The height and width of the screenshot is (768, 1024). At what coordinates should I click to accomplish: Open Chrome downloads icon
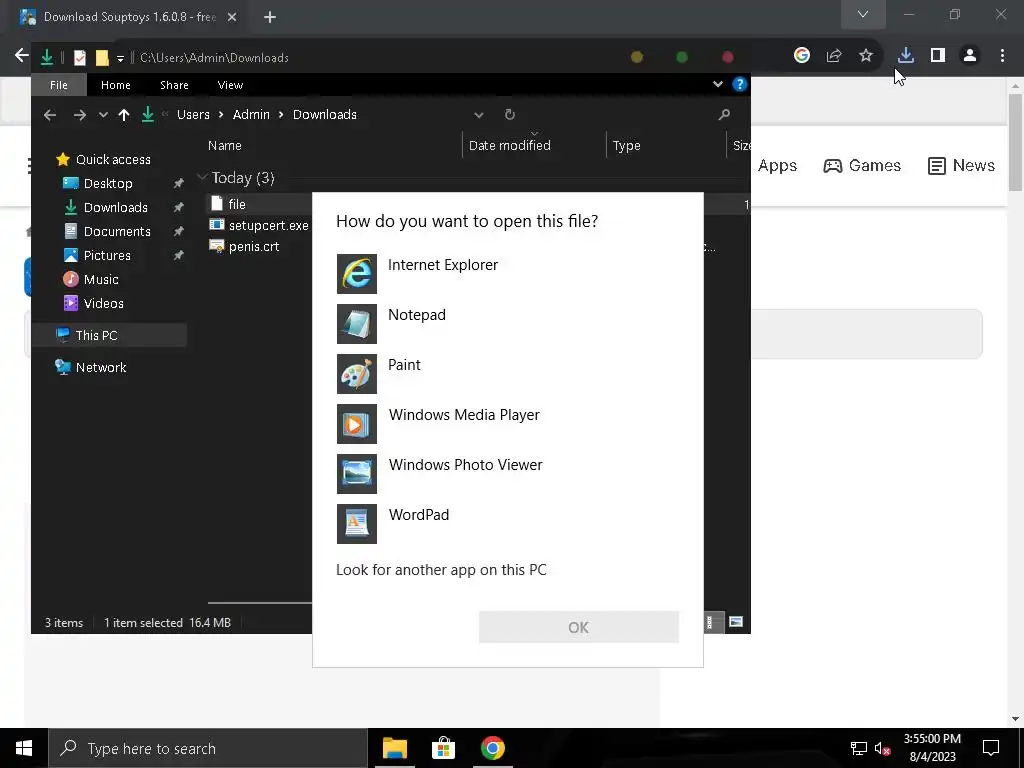[905, 56]
